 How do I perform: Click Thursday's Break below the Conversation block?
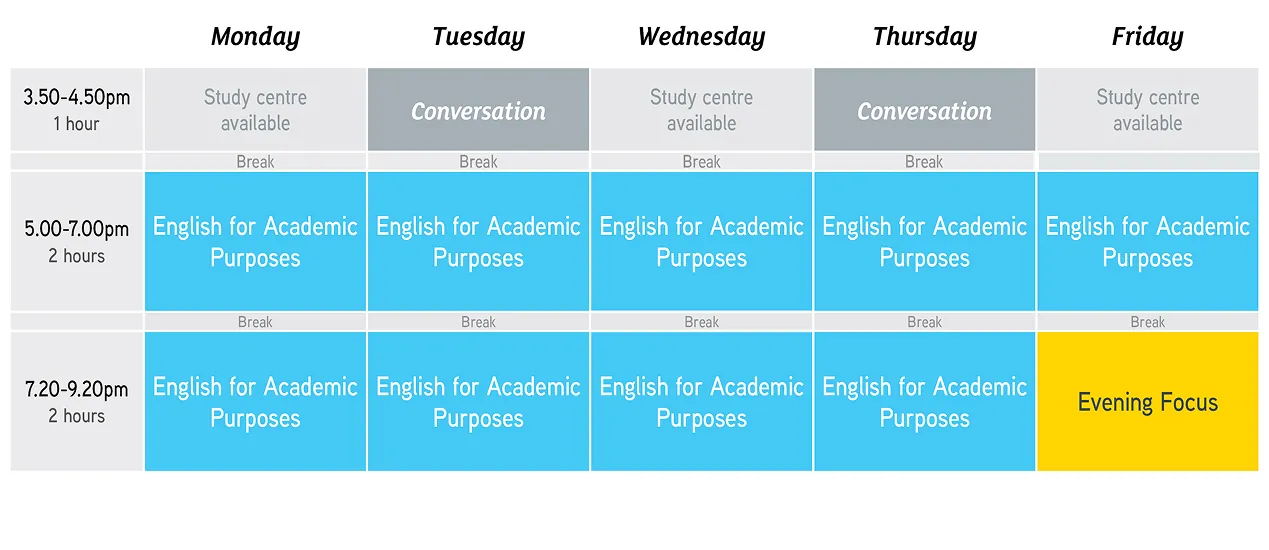pyautogui.click(x=924, y=162)
